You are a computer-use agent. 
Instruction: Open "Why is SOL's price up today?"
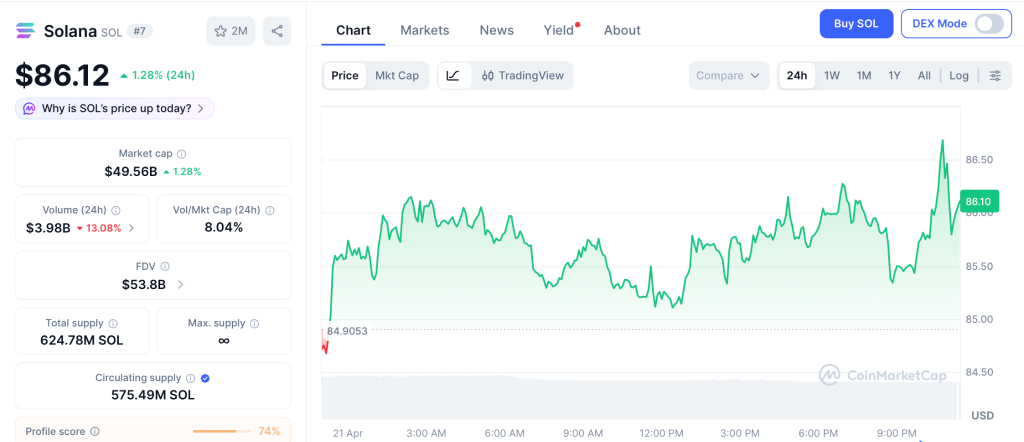coord(115,108)
